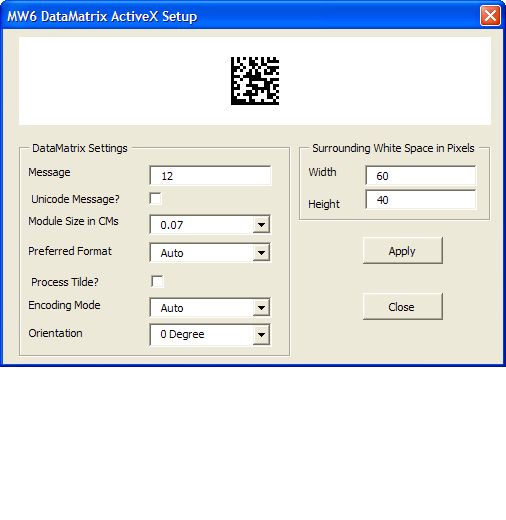Image resolution: width=506 pixels, height=520 pixels.
Task: Click the MW6 DataMatrix ActiveX Setup title bar
Action: [x=240, y=16]
